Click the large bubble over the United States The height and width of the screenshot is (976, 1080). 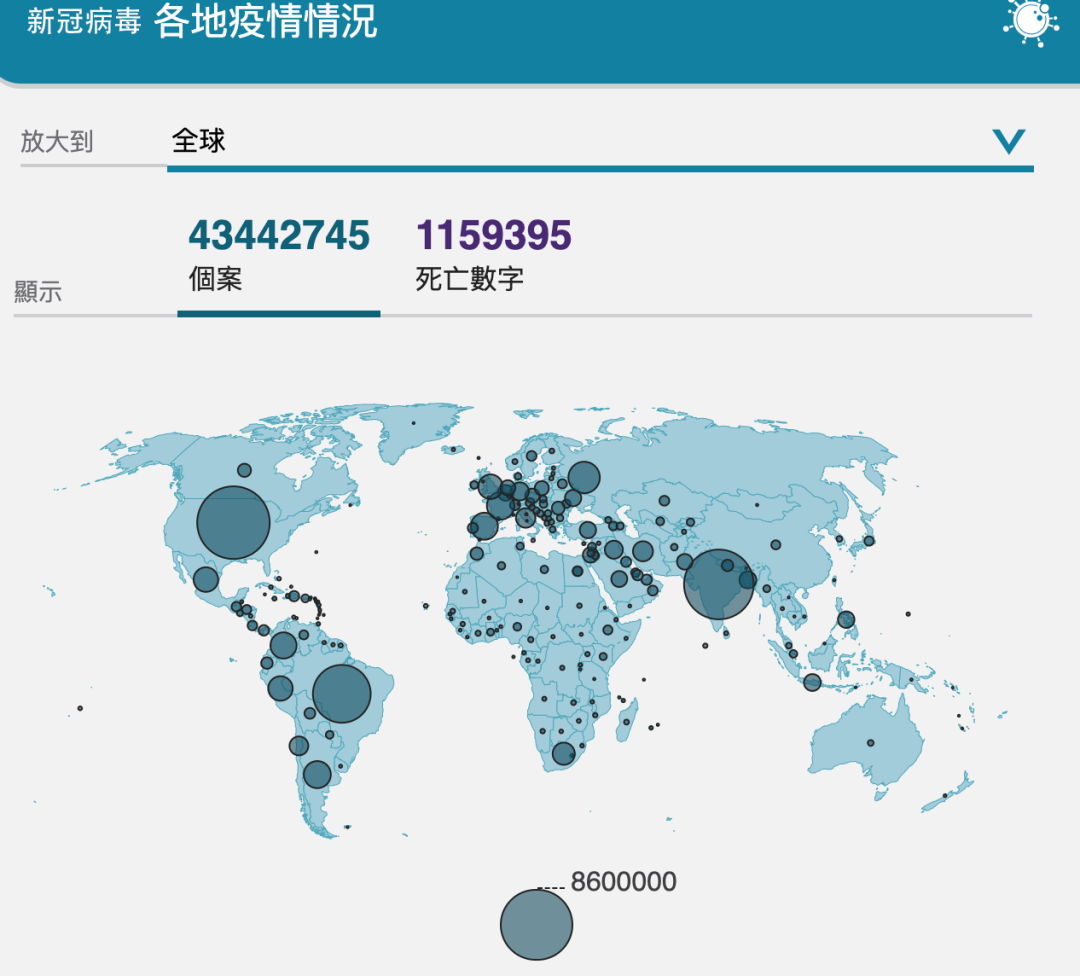233,522
